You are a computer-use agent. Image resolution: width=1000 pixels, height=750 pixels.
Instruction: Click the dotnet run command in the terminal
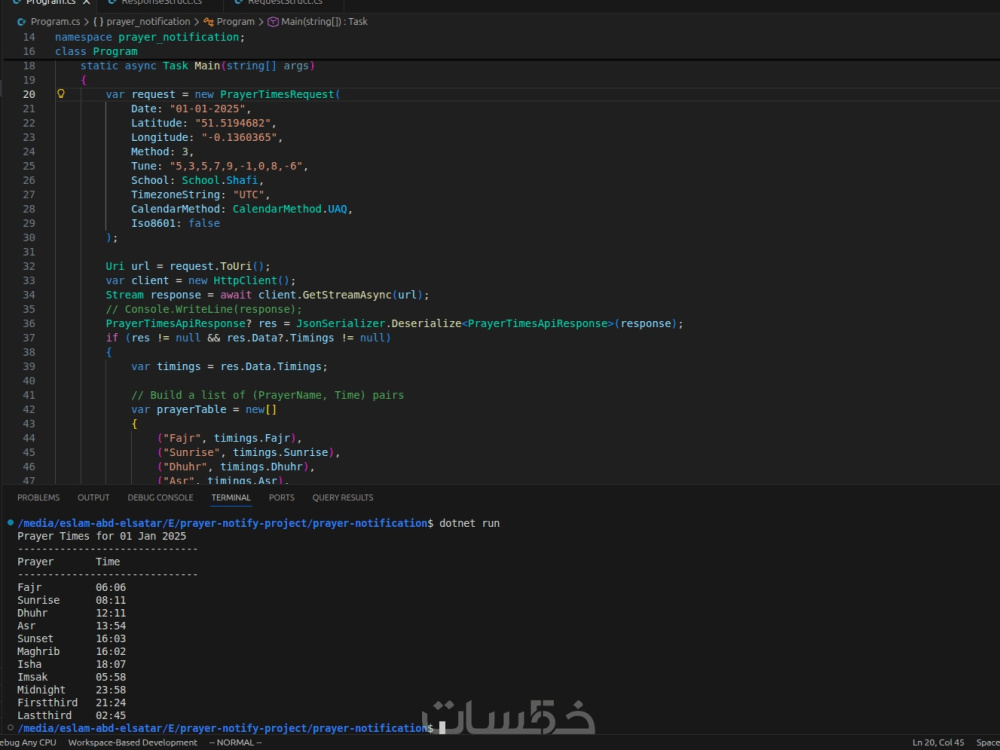click(469, 523)
